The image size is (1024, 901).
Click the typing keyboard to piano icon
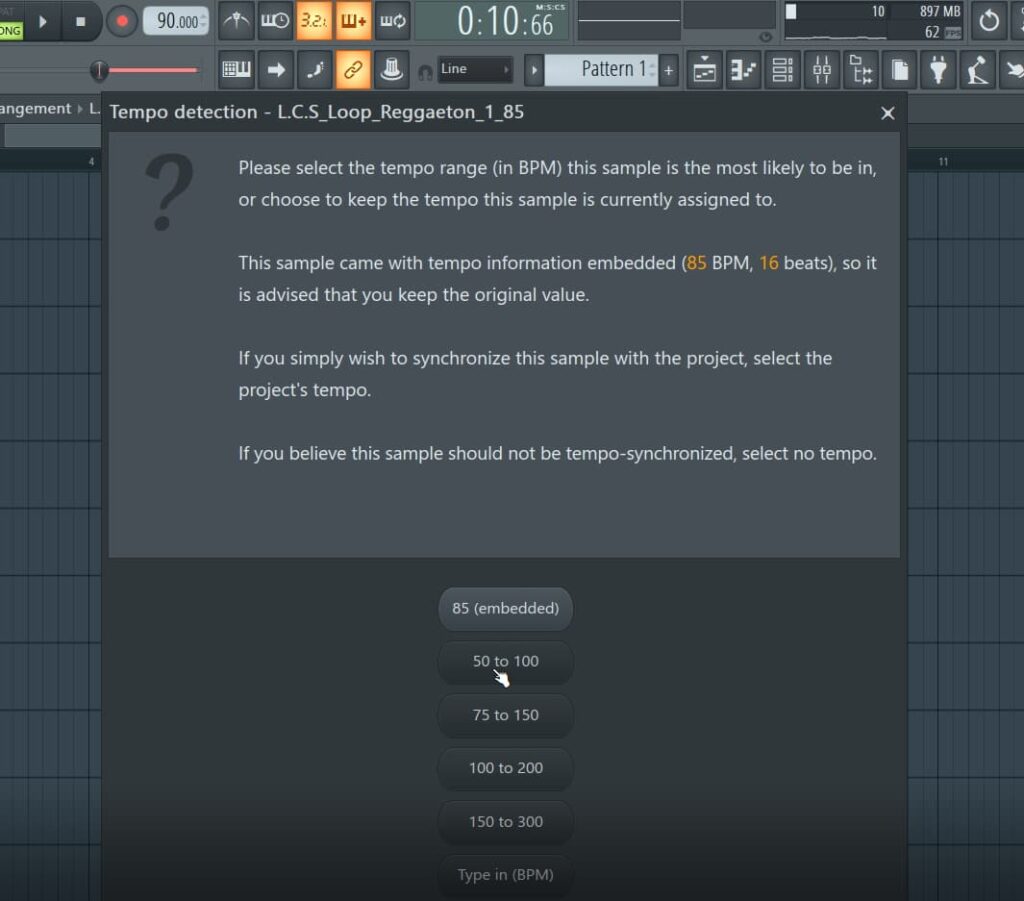[x=237, y=69]
